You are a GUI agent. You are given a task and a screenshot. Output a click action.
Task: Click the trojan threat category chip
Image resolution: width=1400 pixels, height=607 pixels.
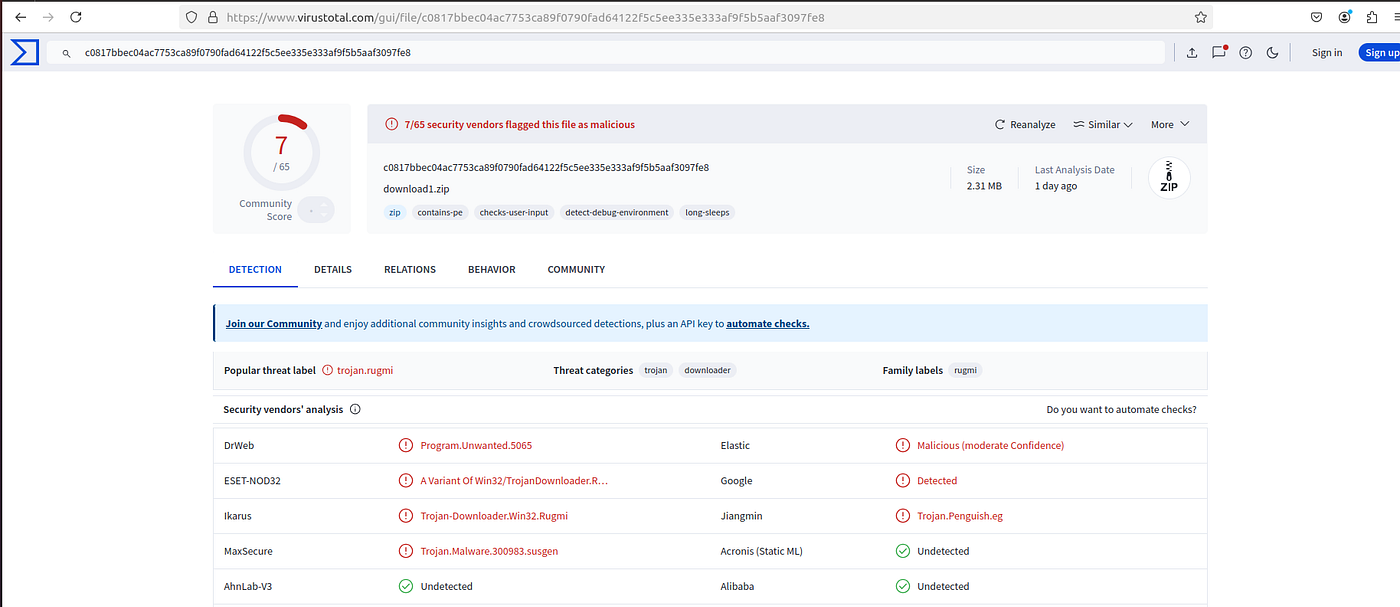[656, 370]
